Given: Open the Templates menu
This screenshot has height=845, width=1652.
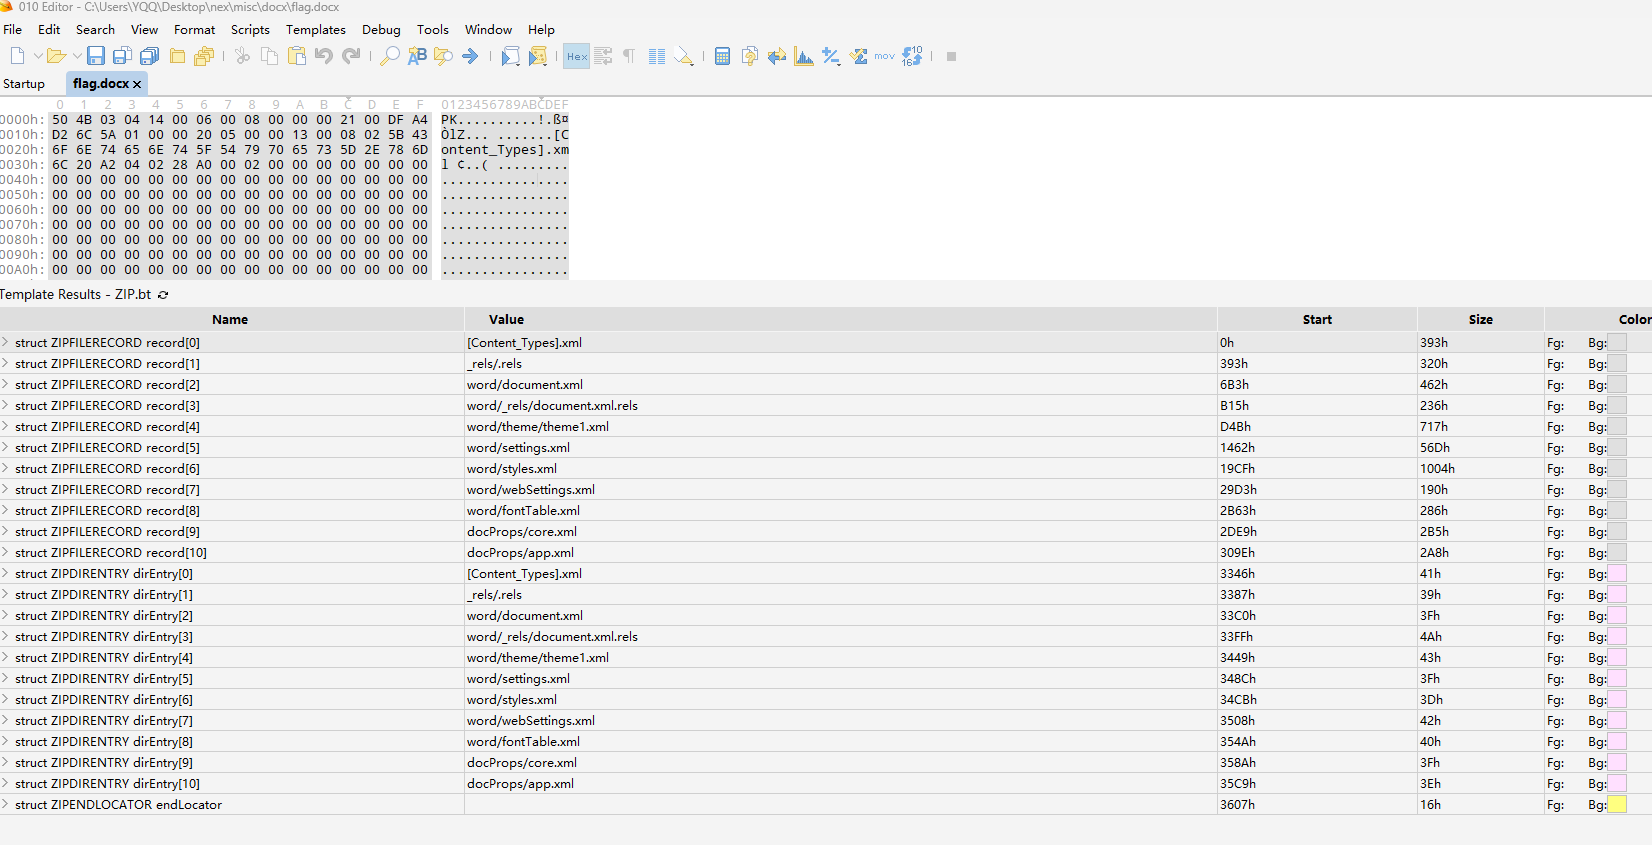Looking at the screenshot, I should pyautogui.click(x=315, y=30).
